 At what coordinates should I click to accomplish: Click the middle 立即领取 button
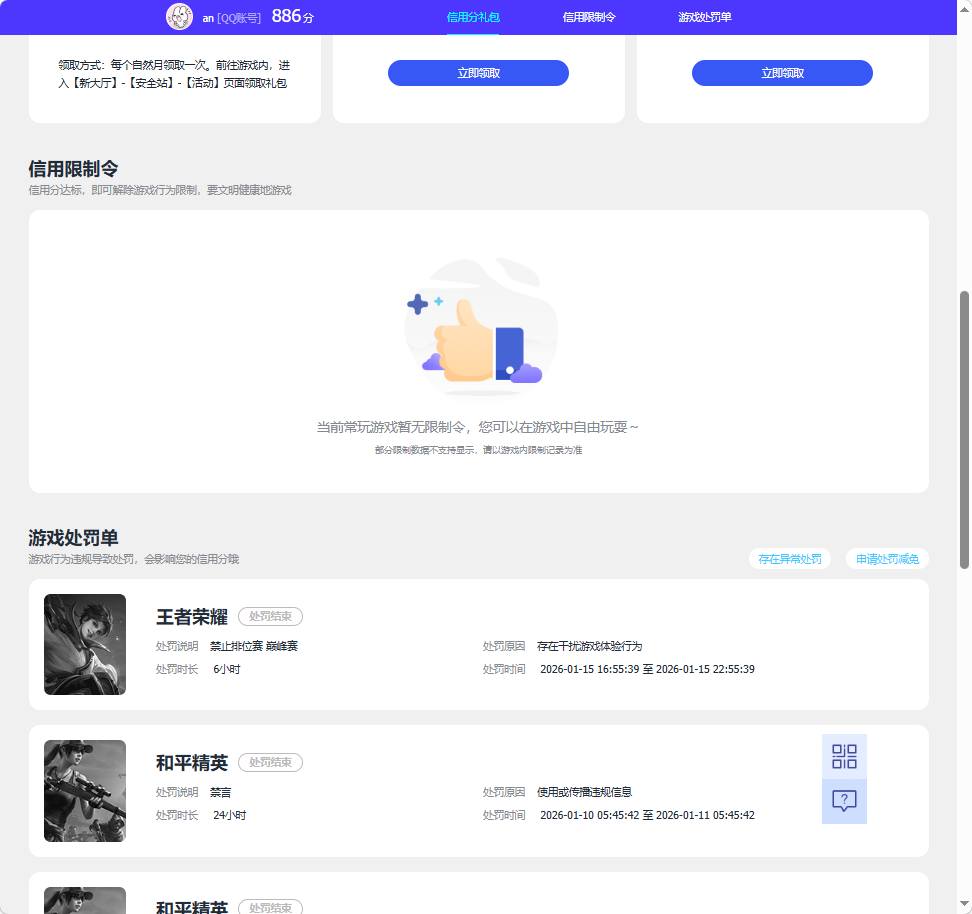coord(478,72)
